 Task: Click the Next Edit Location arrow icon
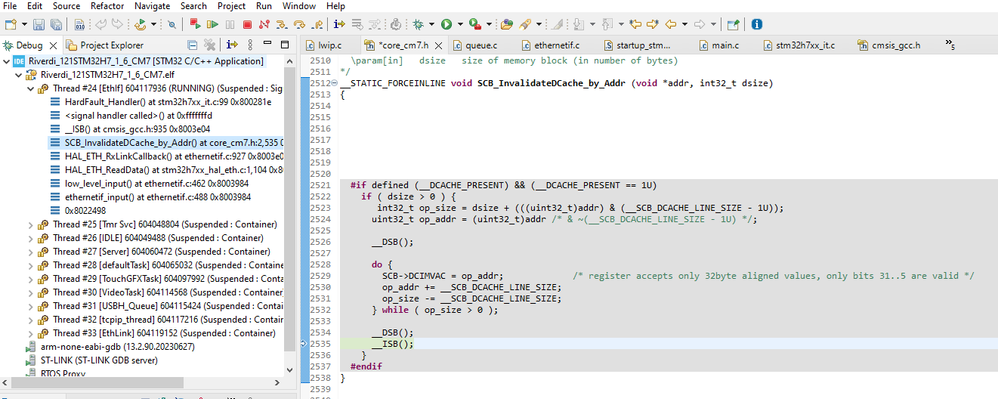pos(652,24)
